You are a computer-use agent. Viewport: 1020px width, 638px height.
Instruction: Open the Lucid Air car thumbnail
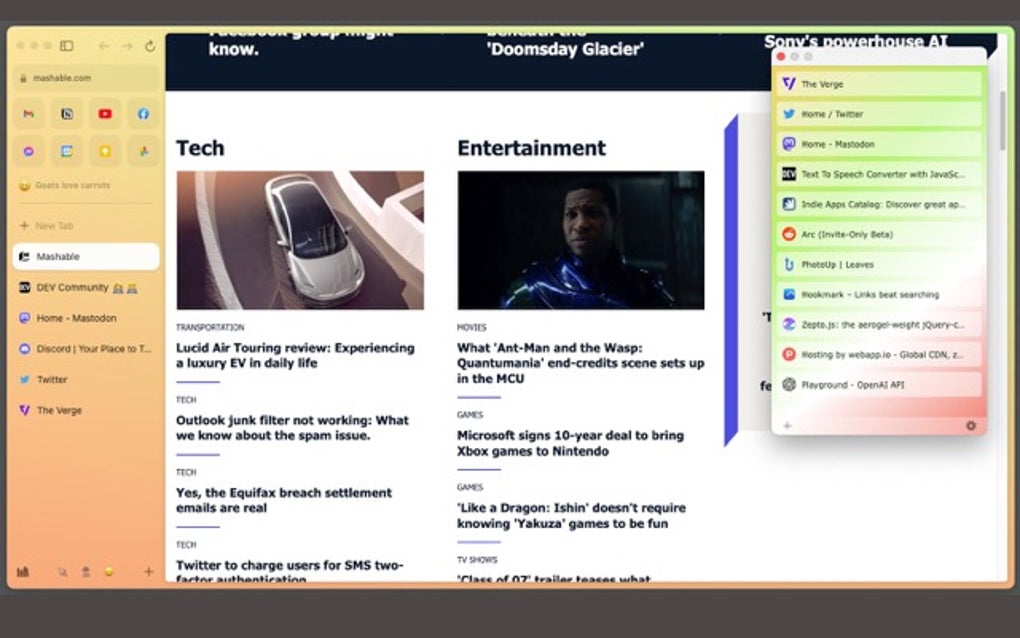click(x=300, y=240)
